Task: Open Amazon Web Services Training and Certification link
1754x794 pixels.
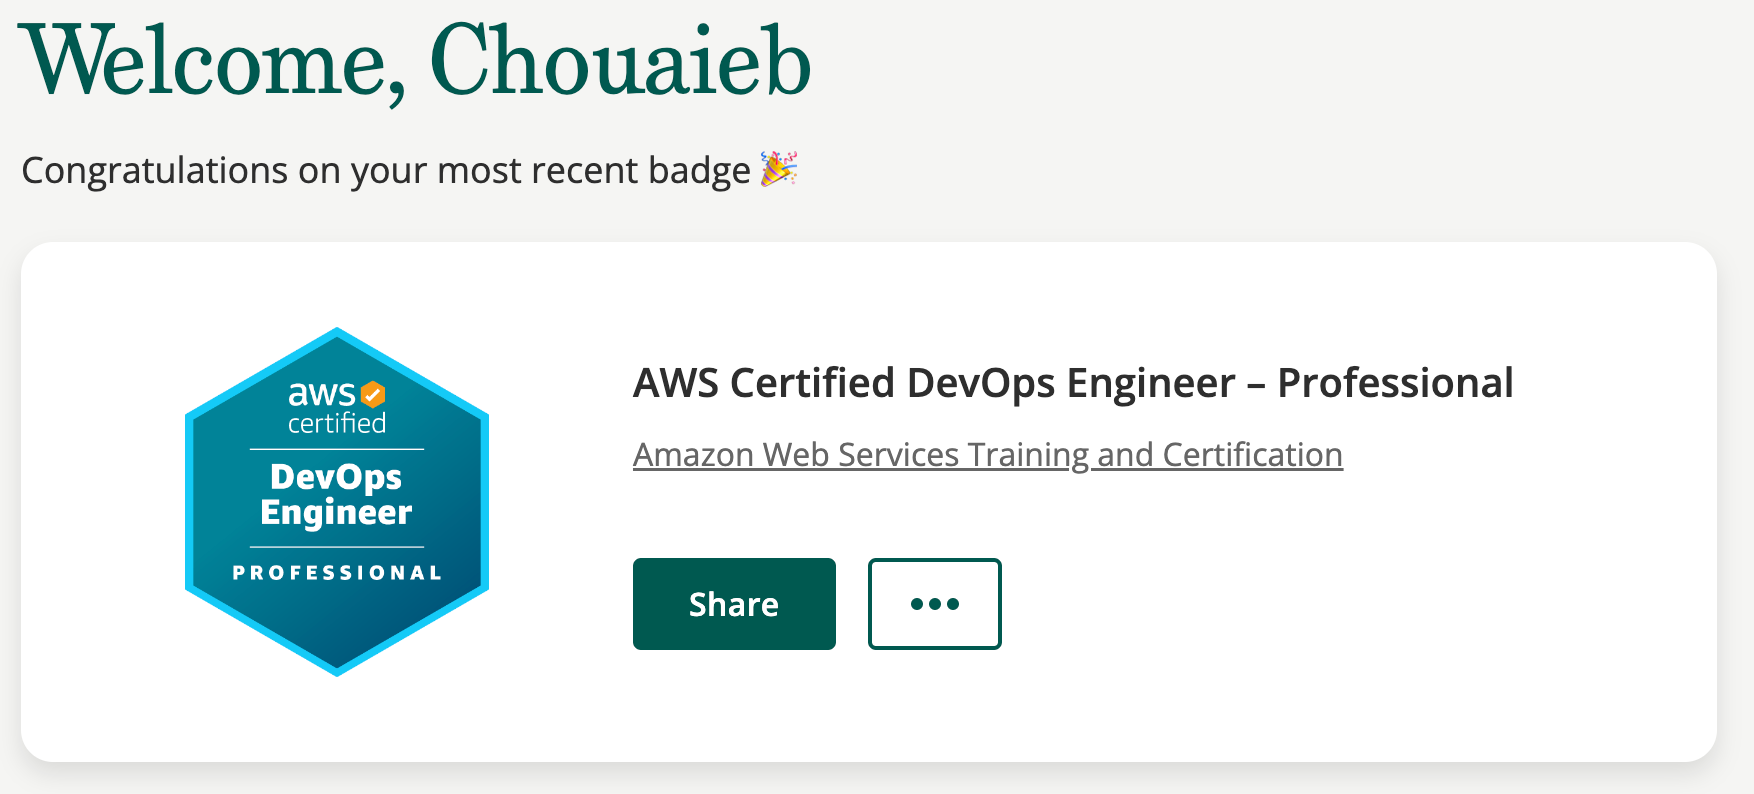Action: (988, 455)
